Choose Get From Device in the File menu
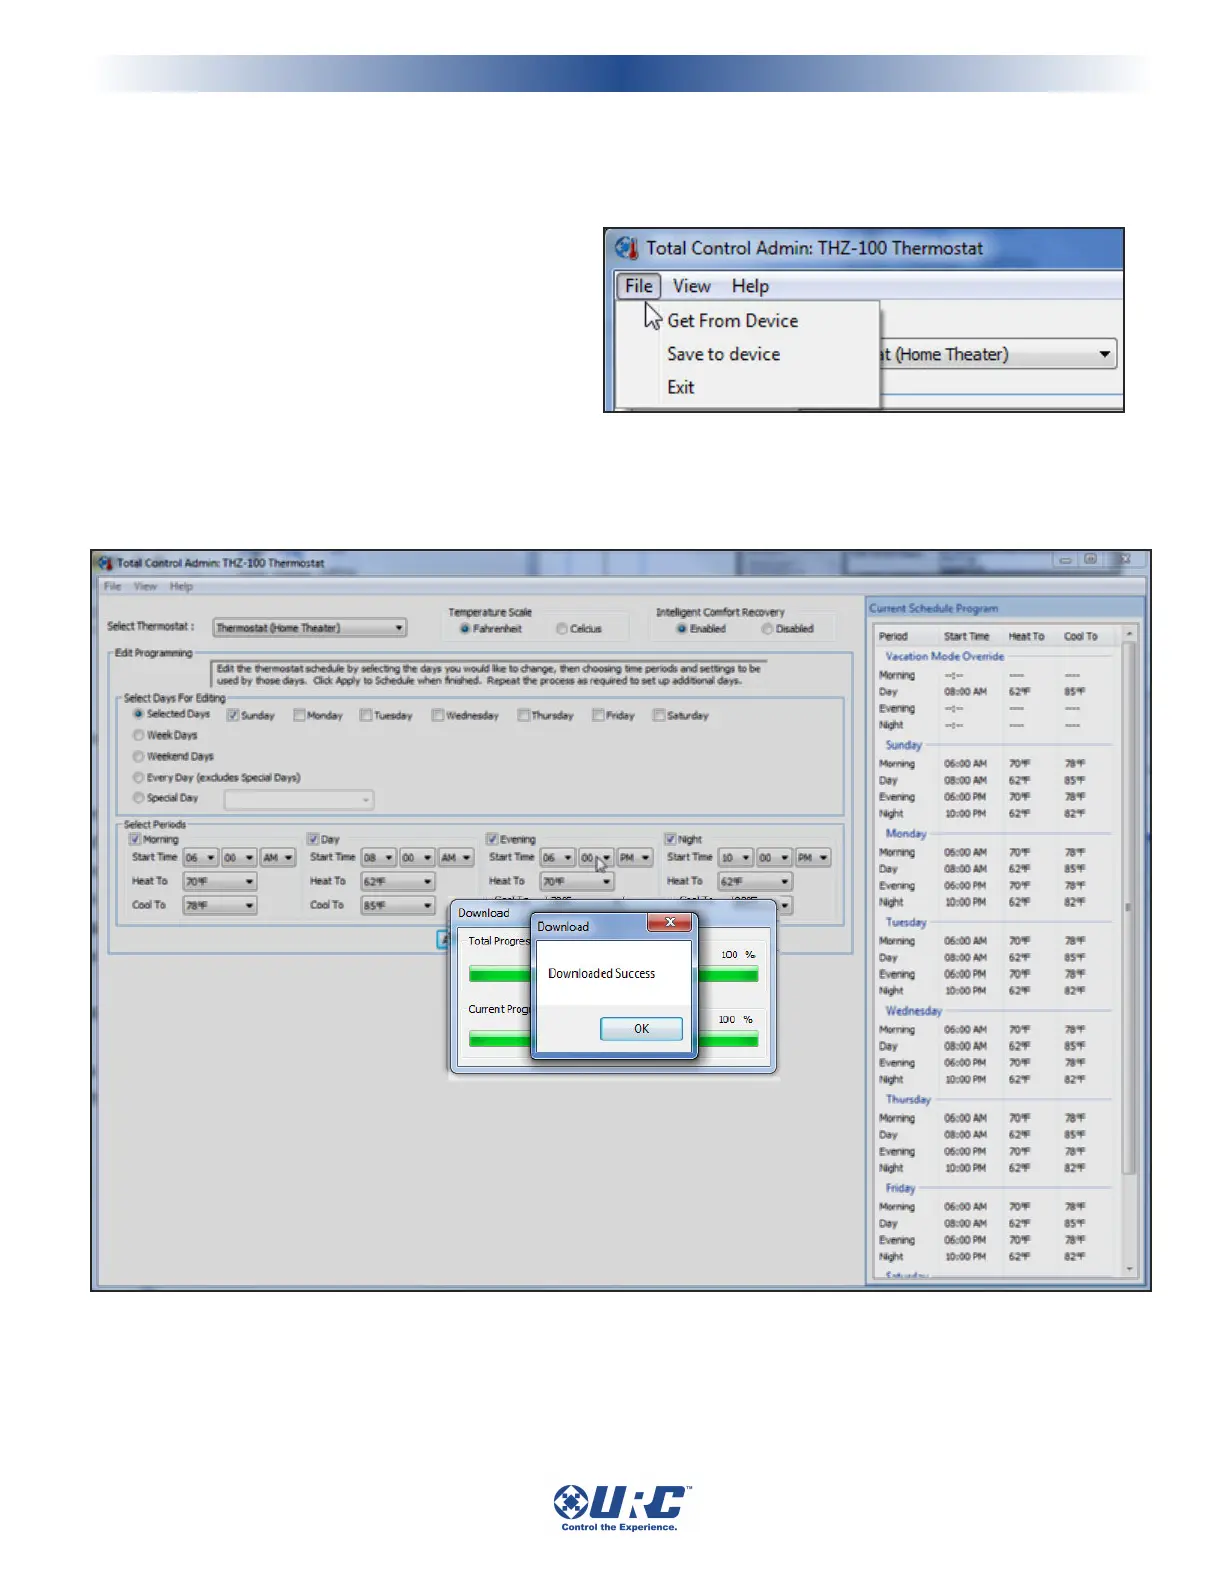The height and width of the screenshot is (1584, 1224). click(732, 321)
